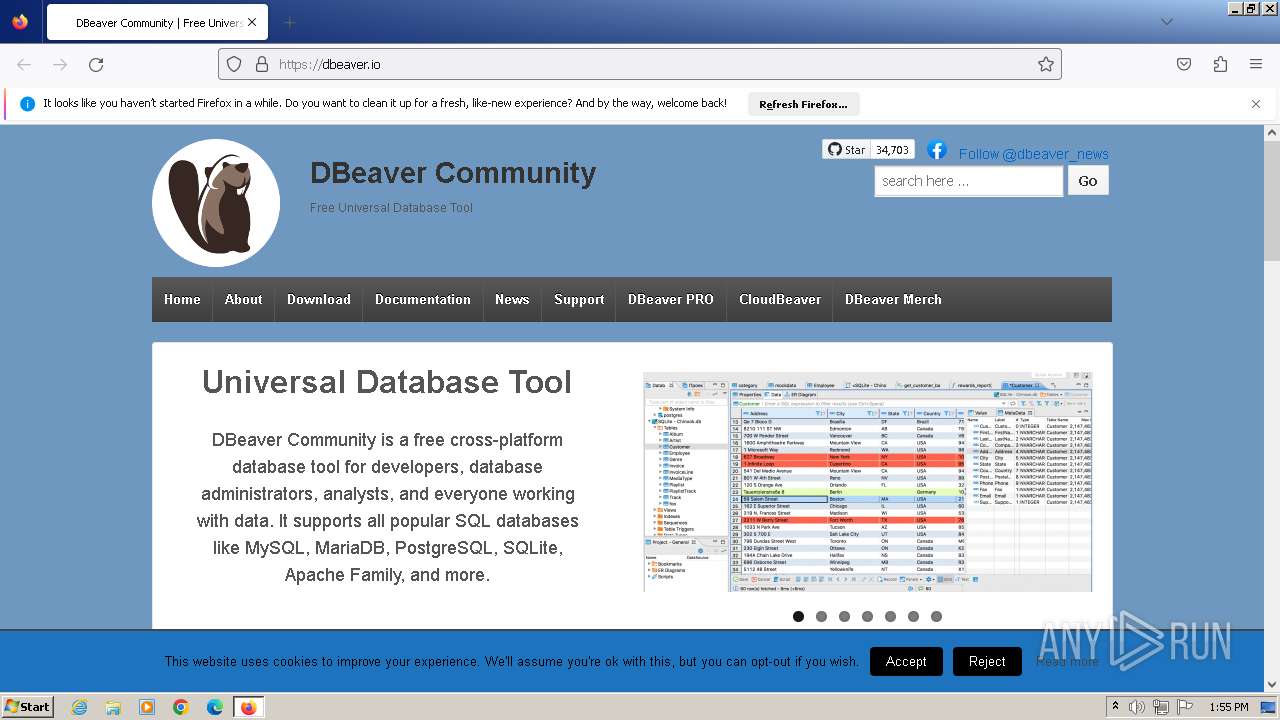The width and height of the screenshot is (1280, 720).
Task: Click the Go search button
Action: tap(1088, 181)
